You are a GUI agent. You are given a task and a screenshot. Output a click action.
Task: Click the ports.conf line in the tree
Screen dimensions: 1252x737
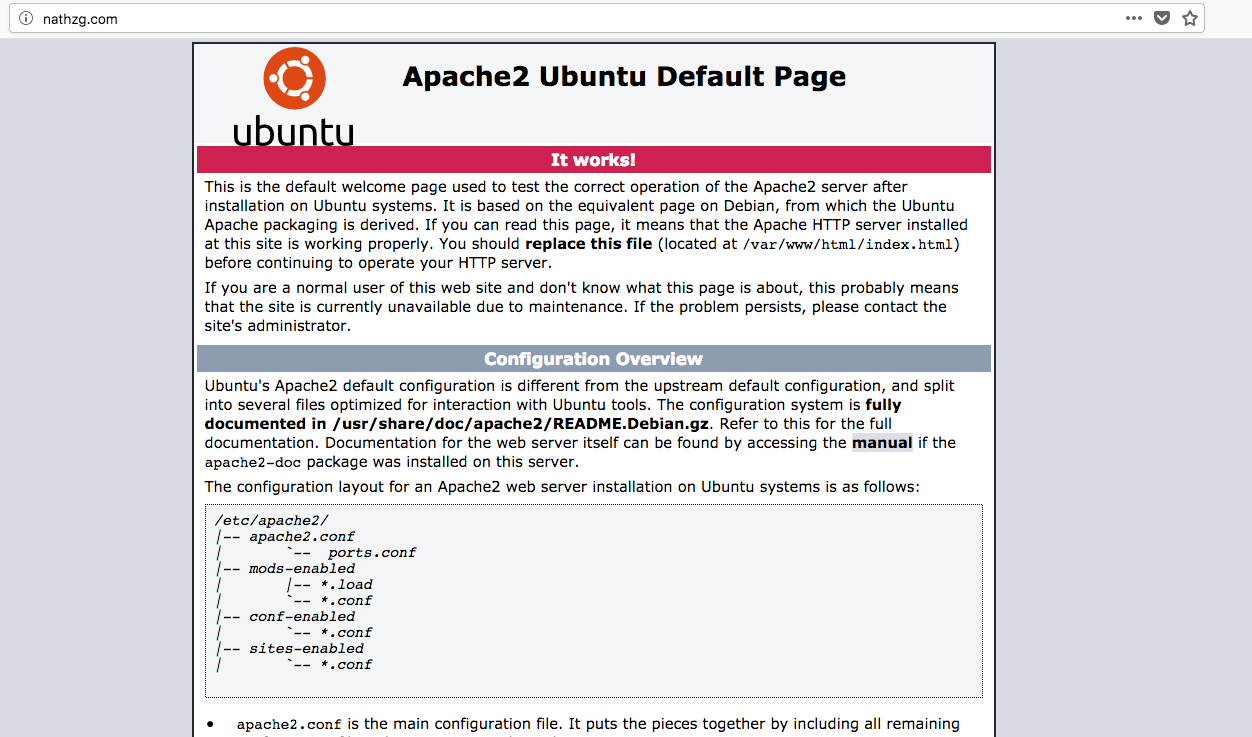pyautogui.click(x=372, y=552)
